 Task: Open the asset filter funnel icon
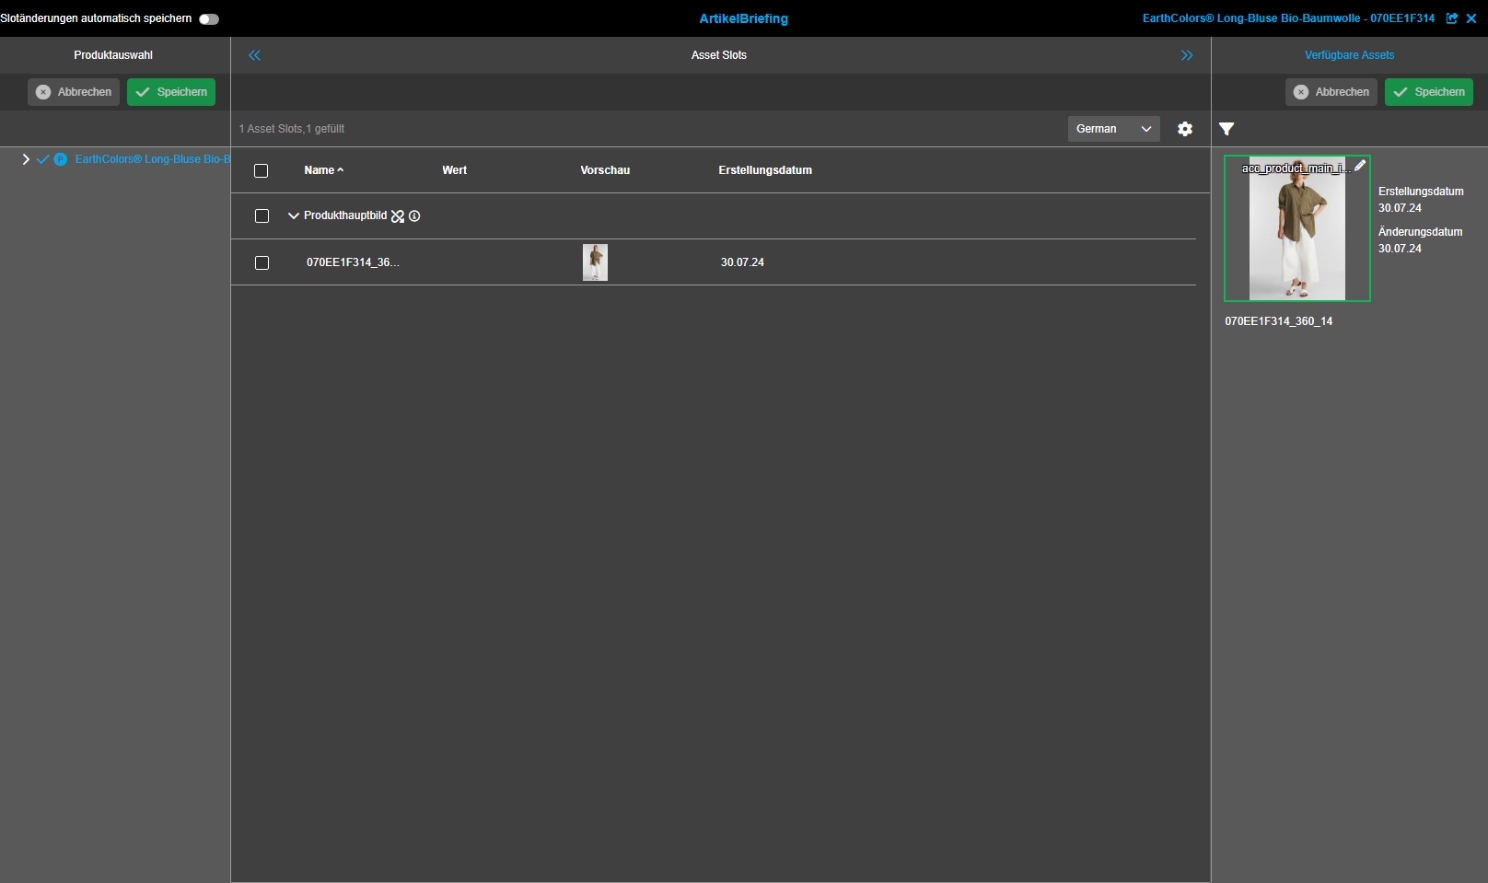pos(1226,129)
